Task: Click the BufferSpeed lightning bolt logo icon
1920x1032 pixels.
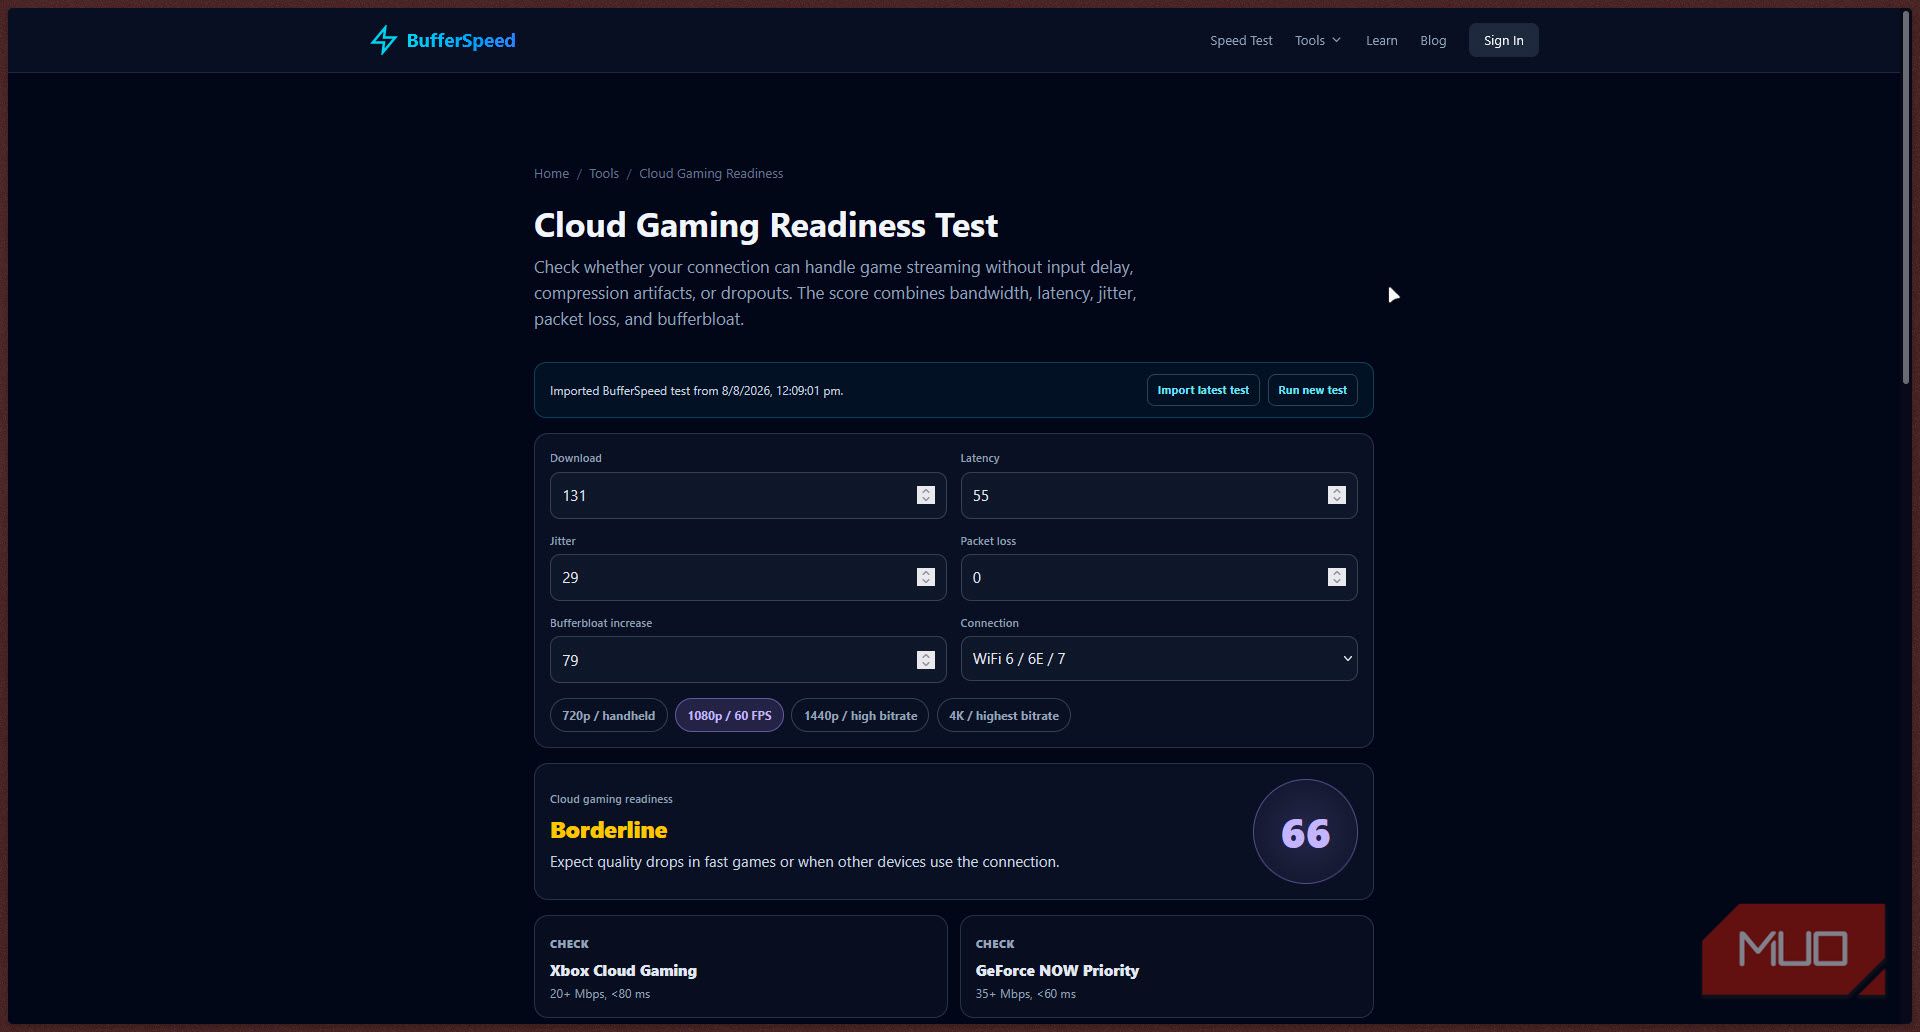Action: coord(383,40)
